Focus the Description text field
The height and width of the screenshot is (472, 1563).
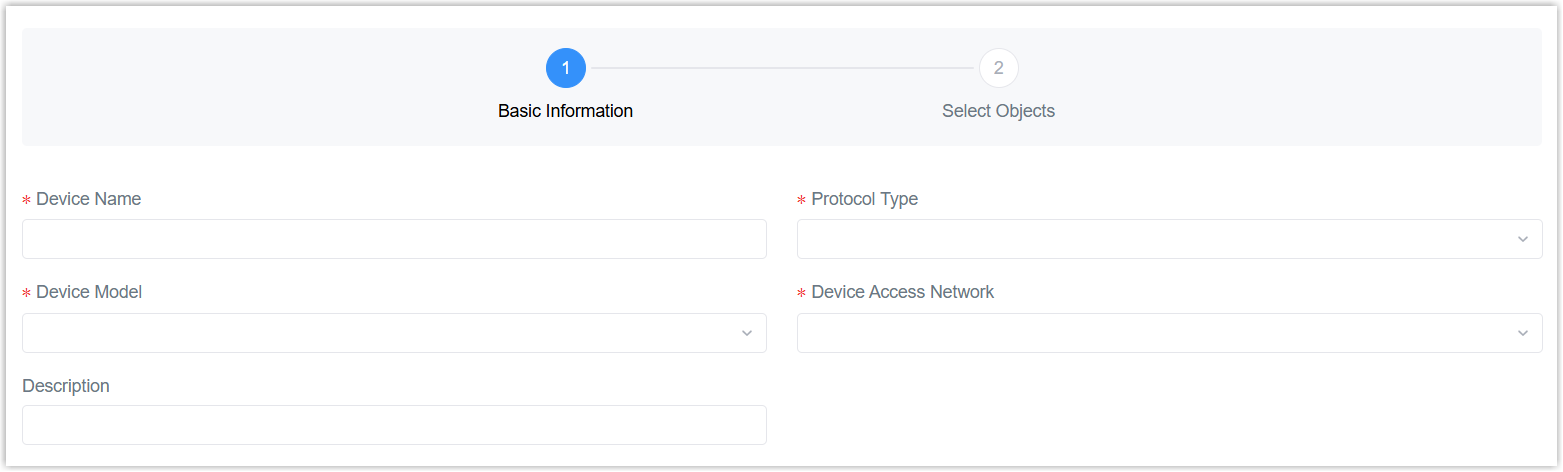[x=394, y=425]
